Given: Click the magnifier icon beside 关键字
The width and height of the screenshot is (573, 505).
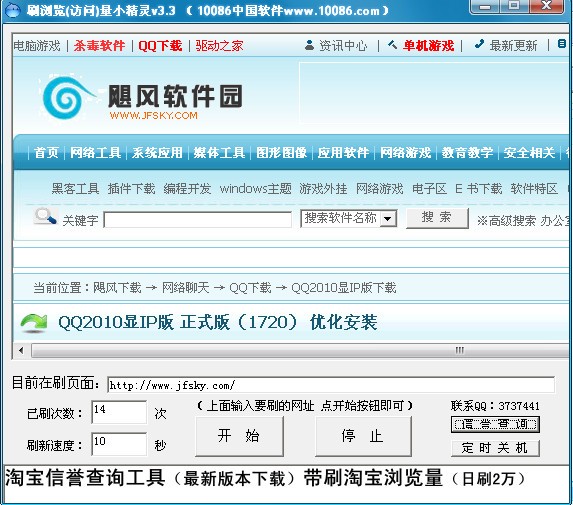Looking at the screenshot, I should pos(45,216).
